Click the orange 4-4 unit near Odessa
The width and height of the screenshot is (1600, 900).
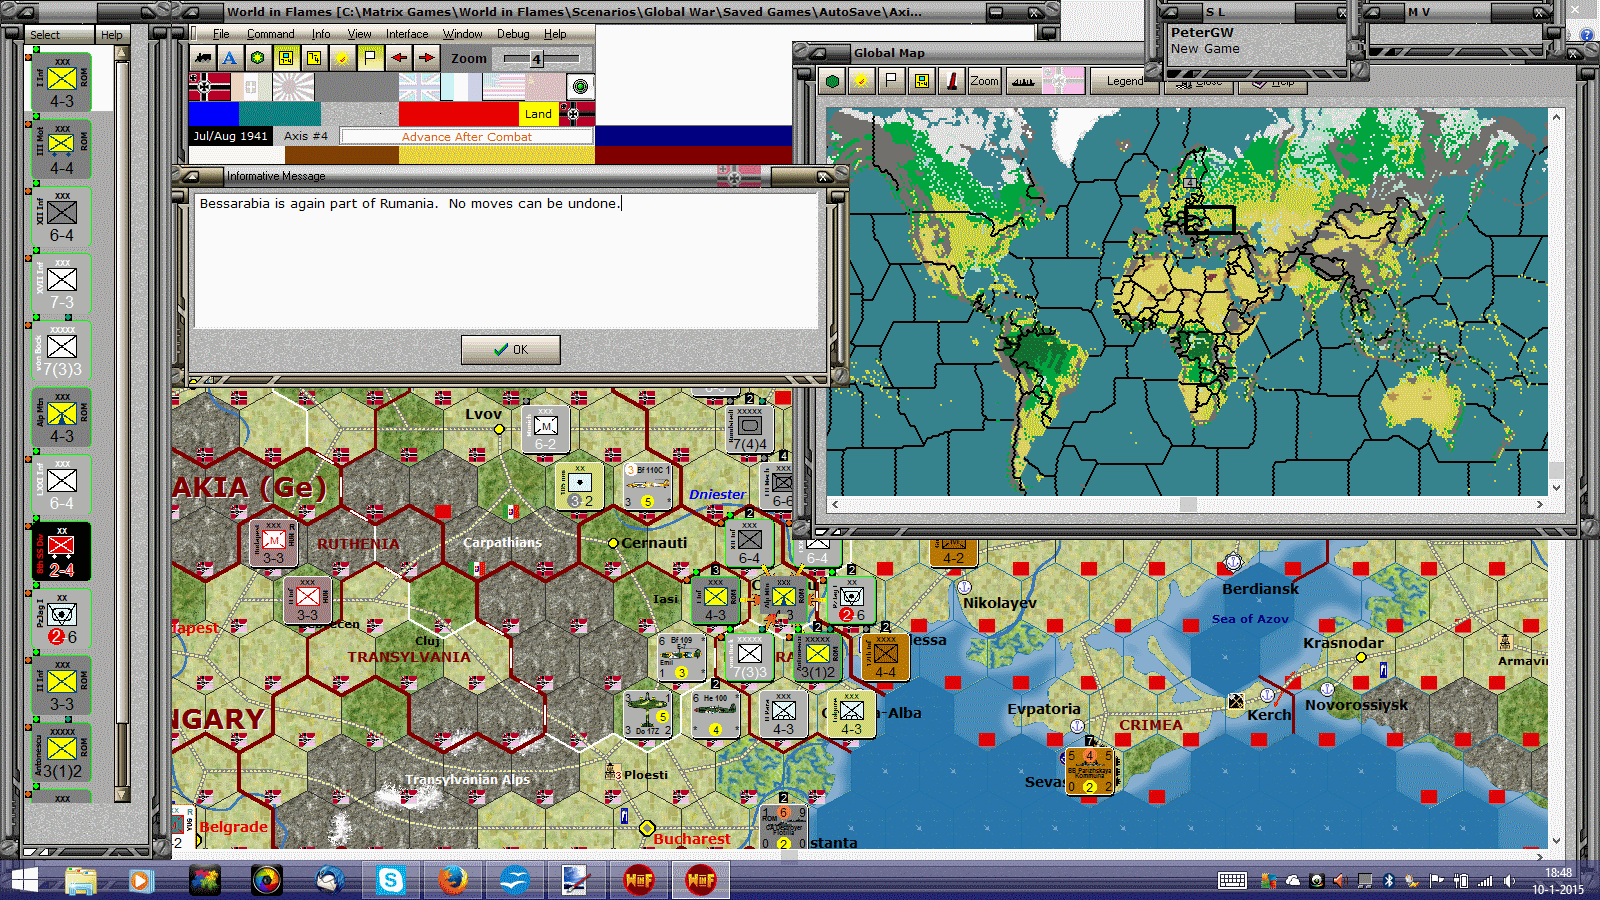885,656
